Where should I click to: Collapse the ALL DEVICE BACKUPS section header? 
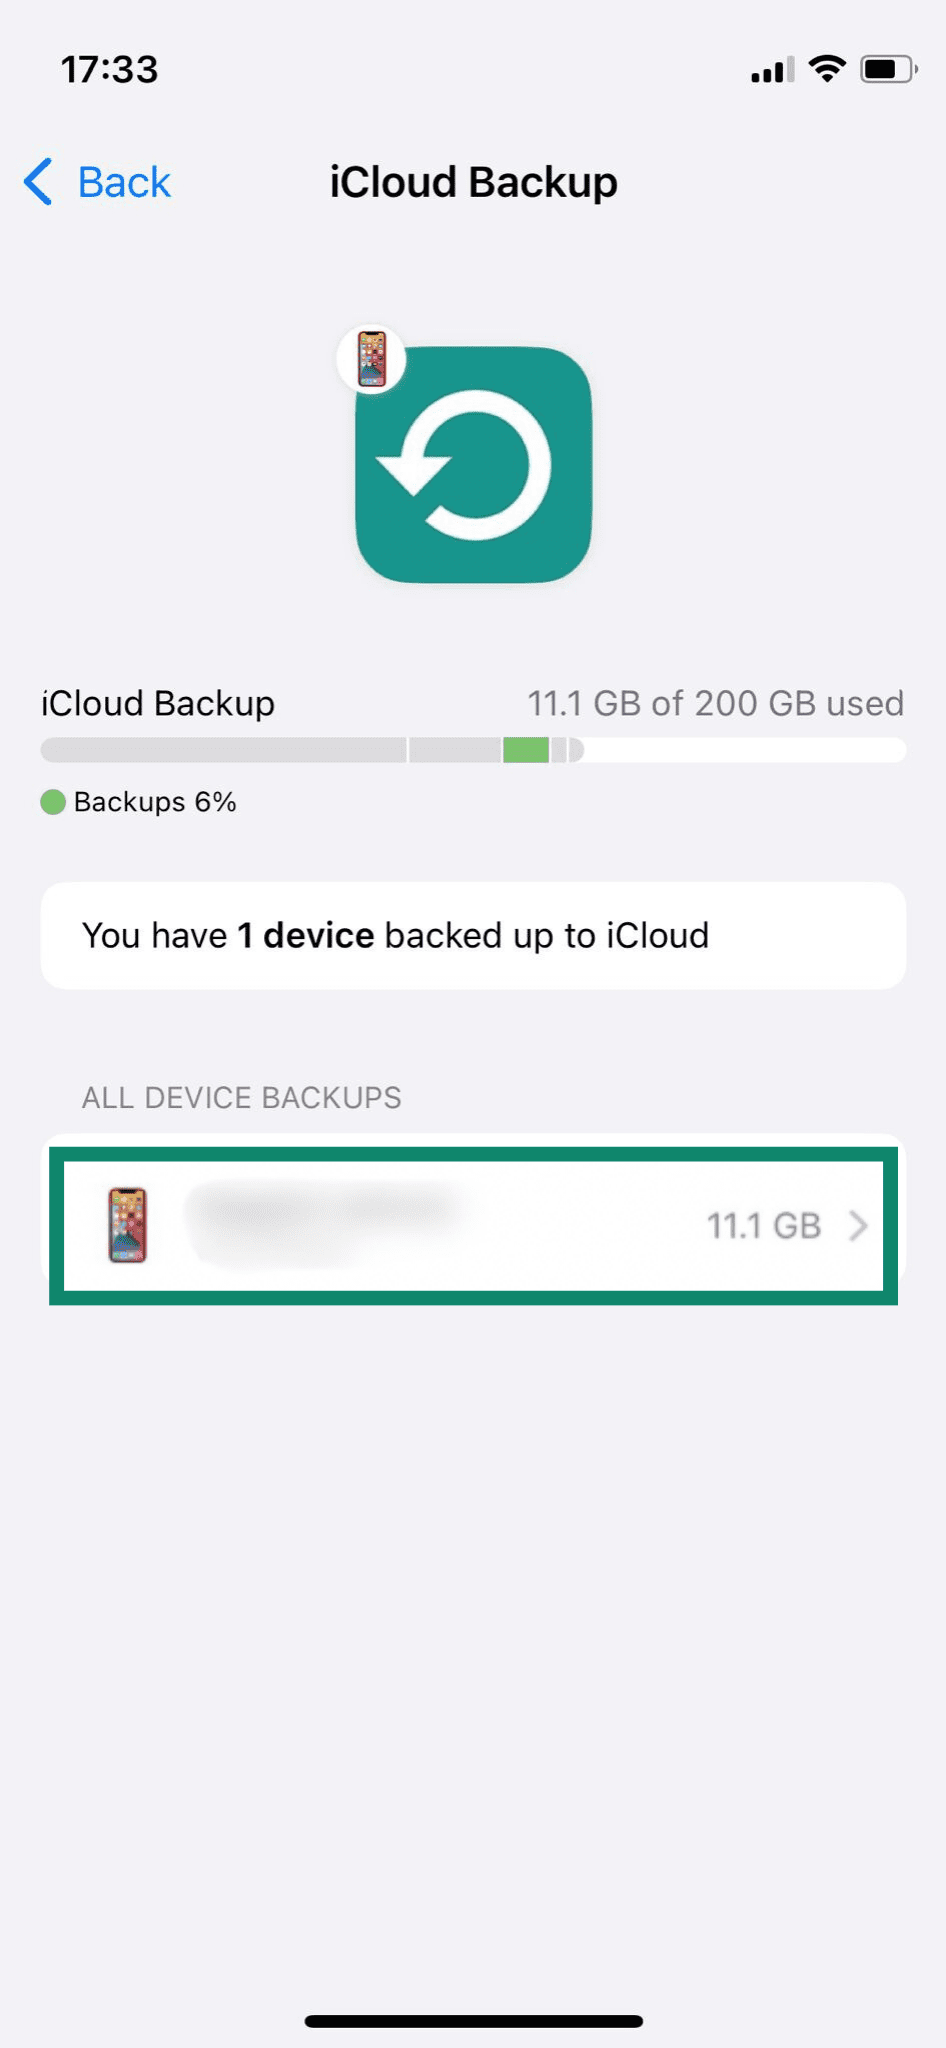tap(241, 1097)
